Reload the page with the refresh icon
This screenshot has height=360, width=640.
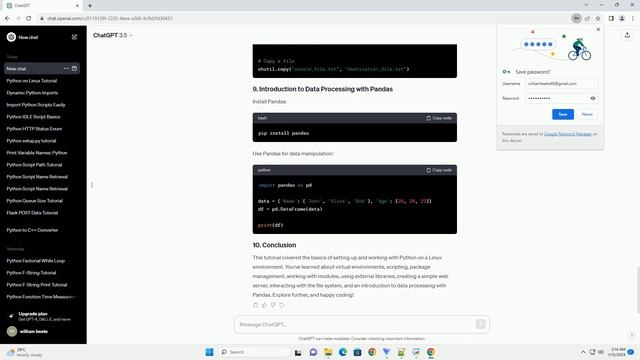point(29,18)
